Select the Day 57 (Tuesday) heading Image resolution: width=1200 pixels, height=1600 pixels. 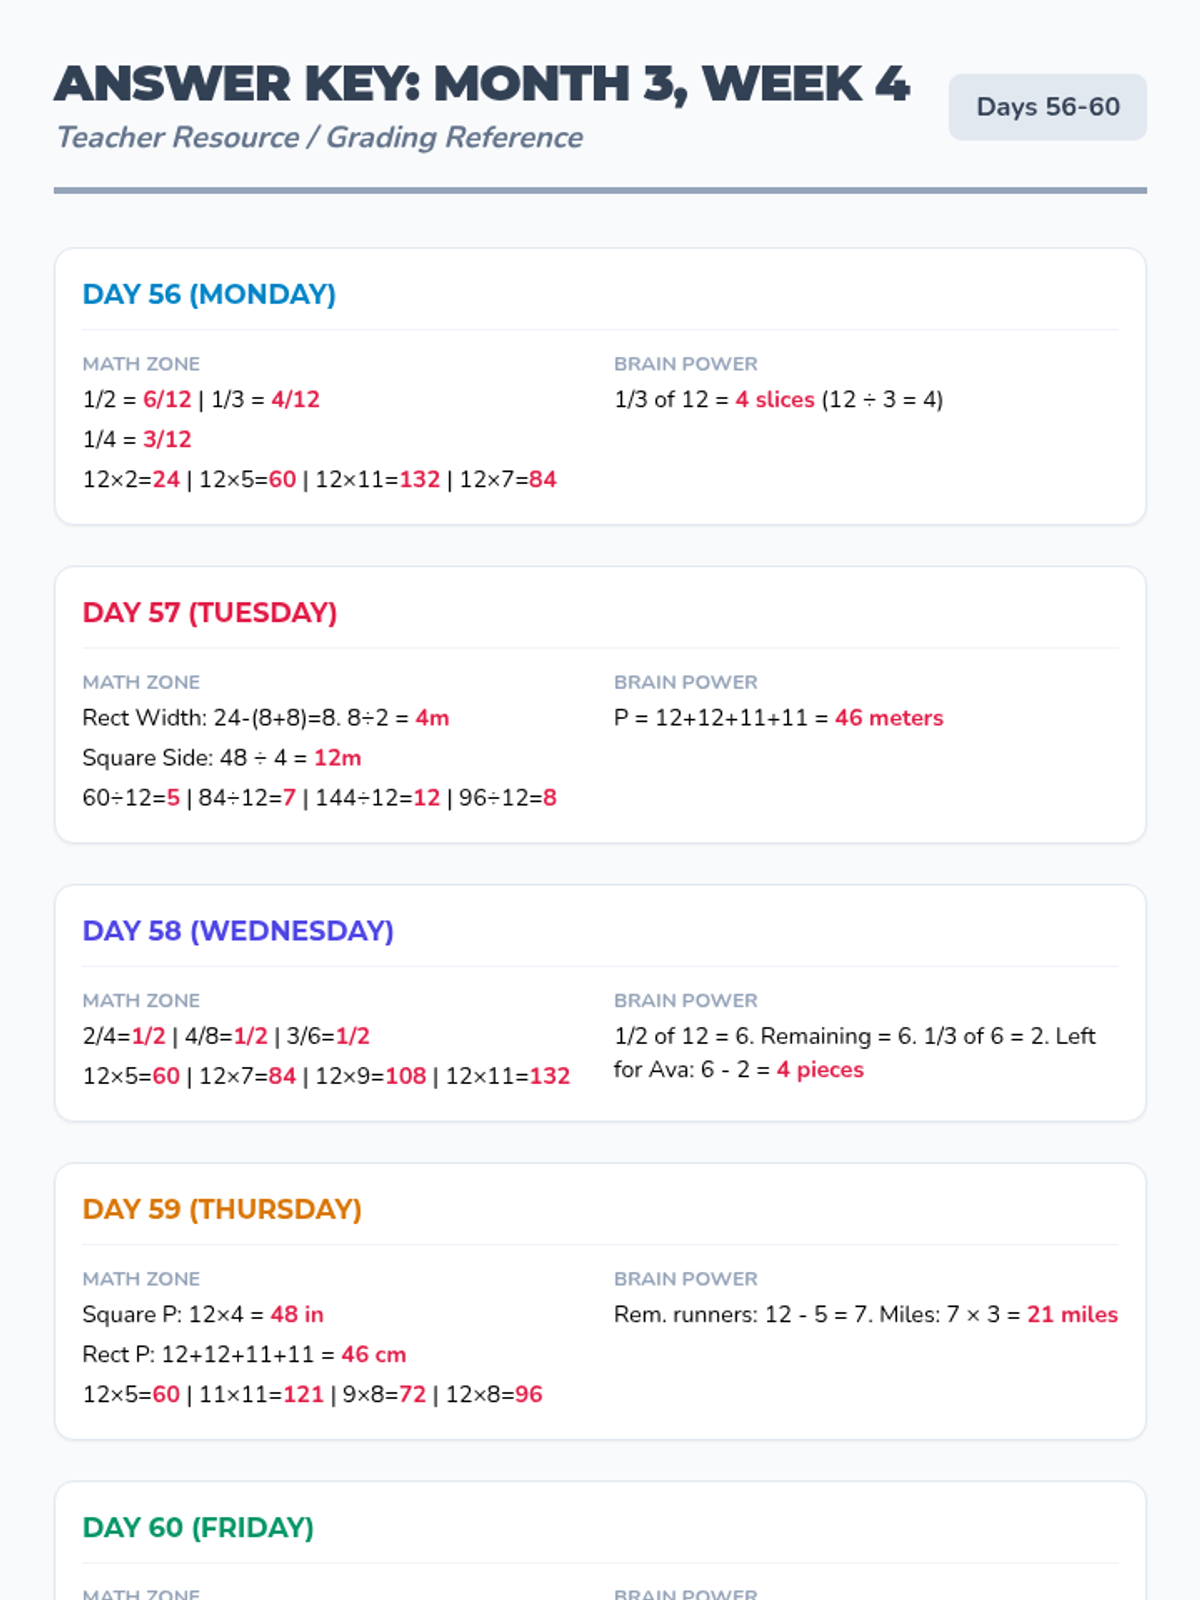pos(209,612)
